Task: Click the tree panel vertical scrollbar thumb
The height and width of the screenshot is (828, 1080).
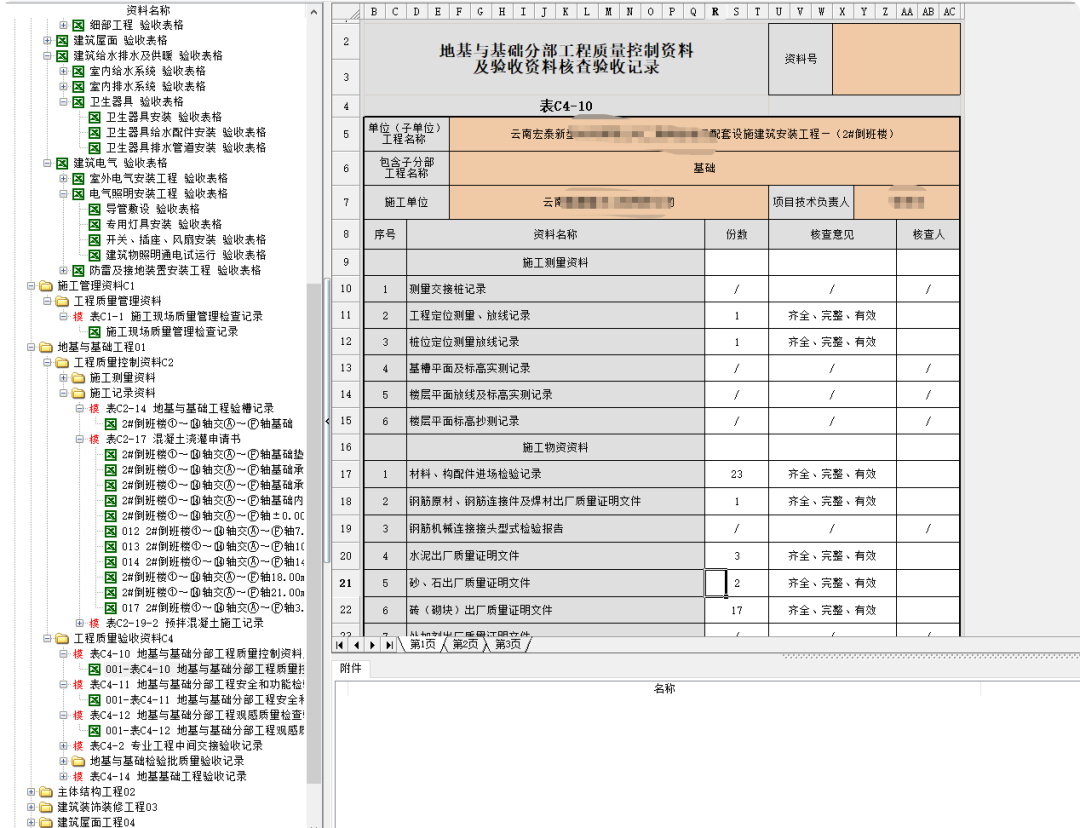Action: click(x=314, y=534)
